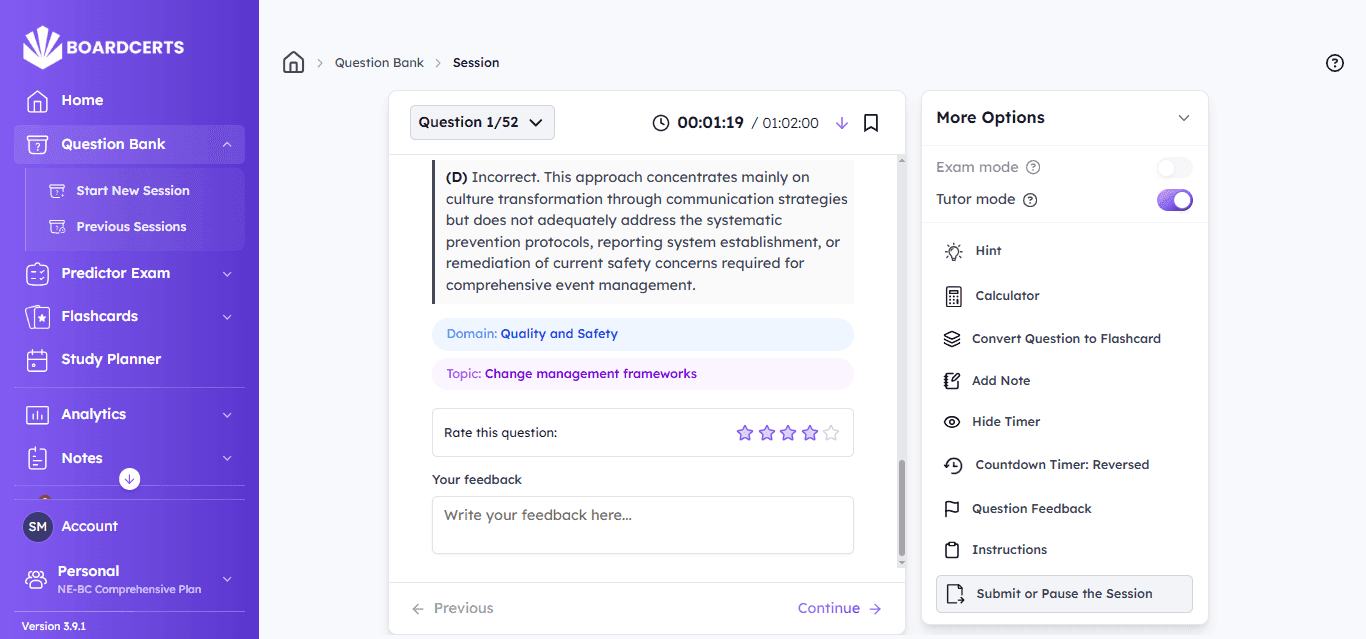Add a Note to this question
This screenshot has width=1366, height=639.
click(x=1000, y=381)
